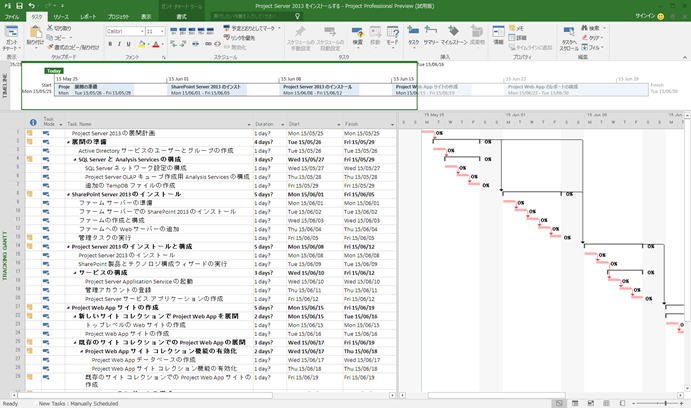Image resolution: width=691 pixels, height=408 pixels.
Task: Select the タスク (Task) ribbon tab
Action: (x=37, y=16)
